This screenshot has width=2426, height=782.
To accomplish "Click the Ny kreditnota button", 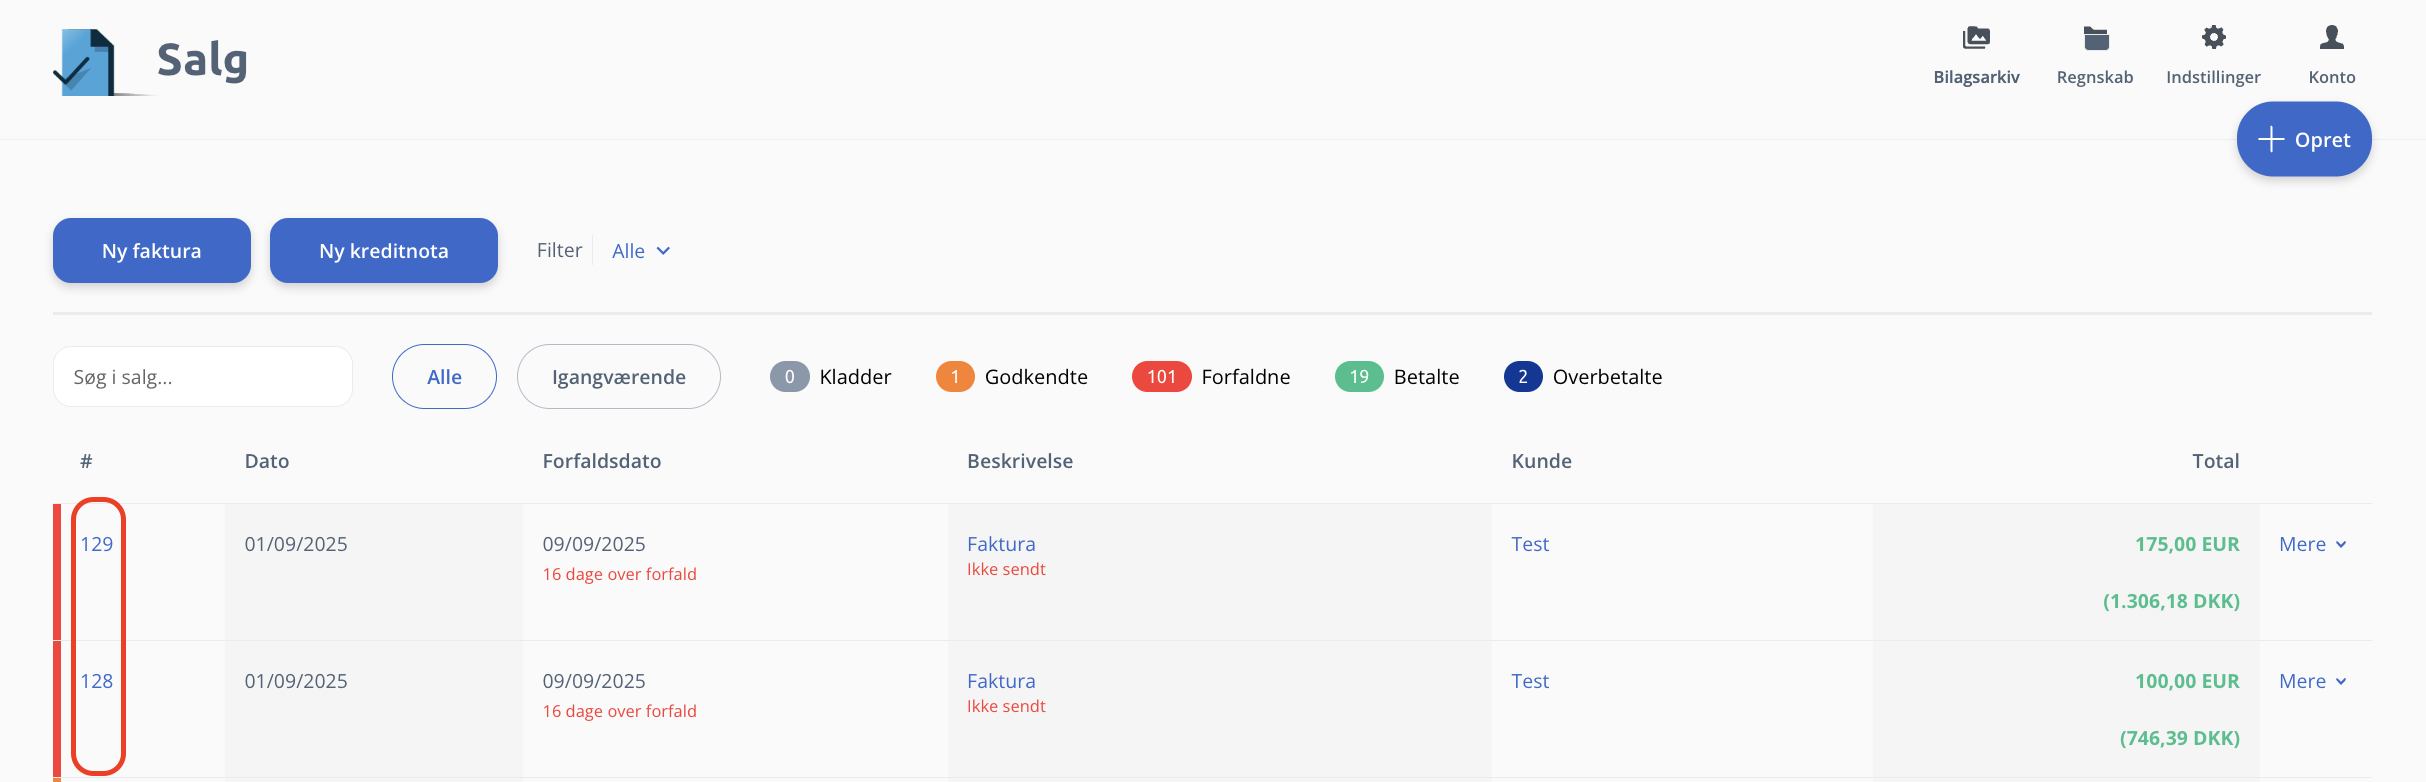I will click(x=384, y=251).
